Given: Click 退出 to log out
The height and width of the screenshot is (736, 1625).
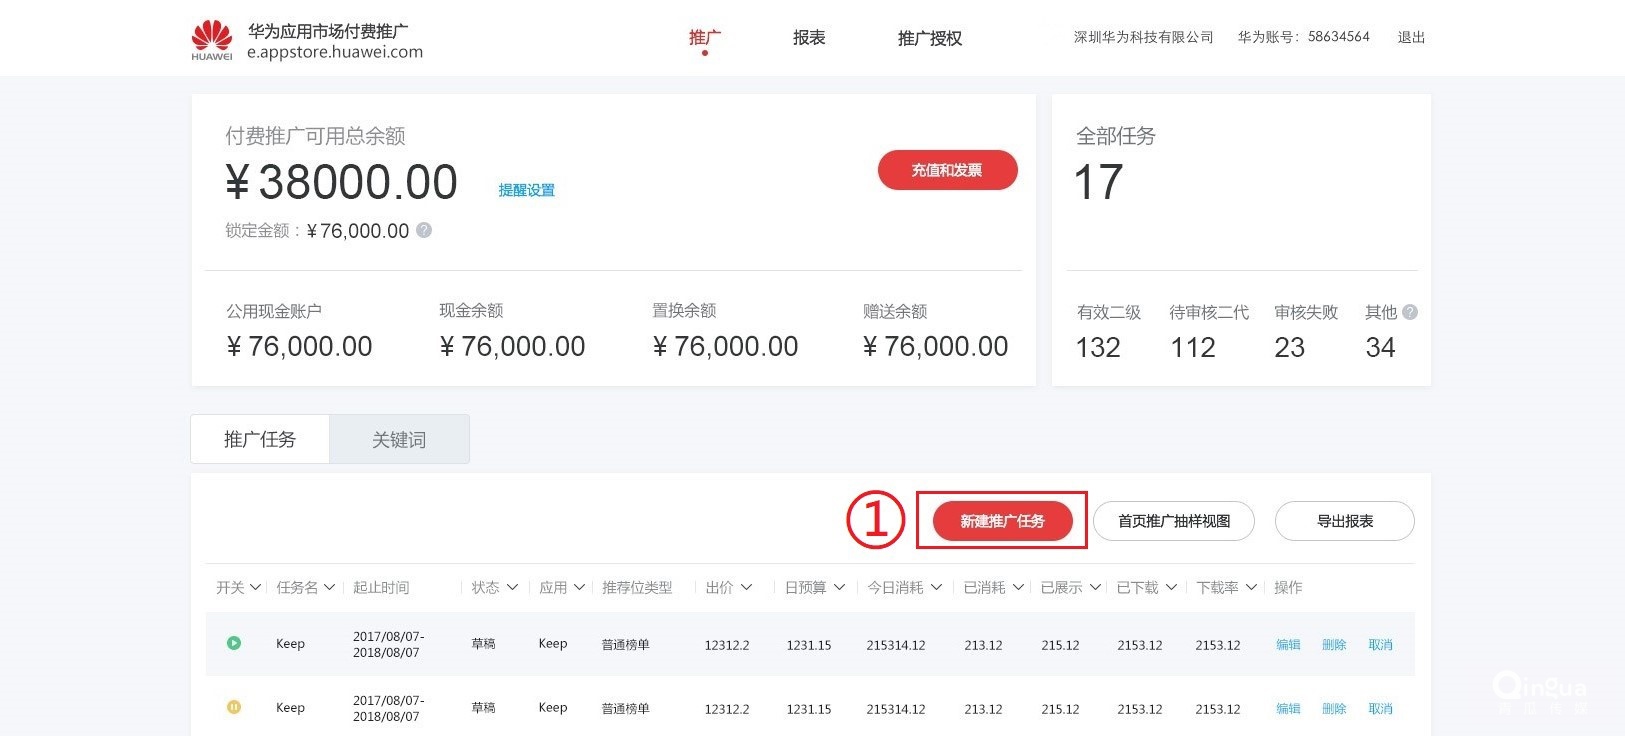Looking at the screenshot, I should (x=1411, y=37).
